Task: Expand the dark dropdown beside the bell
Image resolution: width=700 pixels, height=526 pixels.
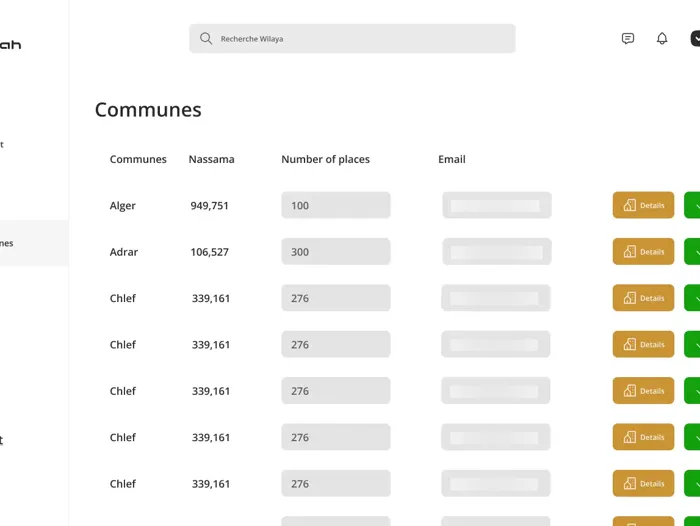Action: [695, 39]
